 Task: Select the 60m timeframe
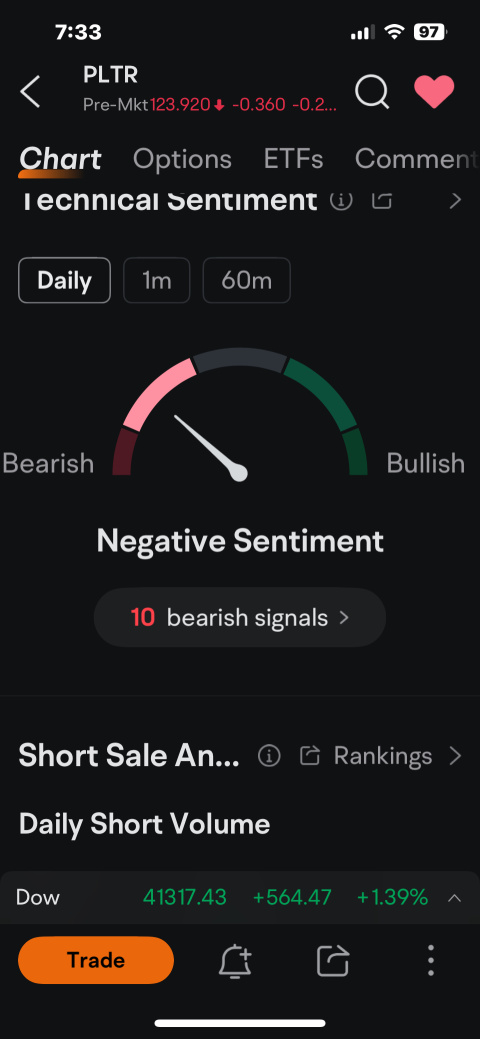point(247,280)
